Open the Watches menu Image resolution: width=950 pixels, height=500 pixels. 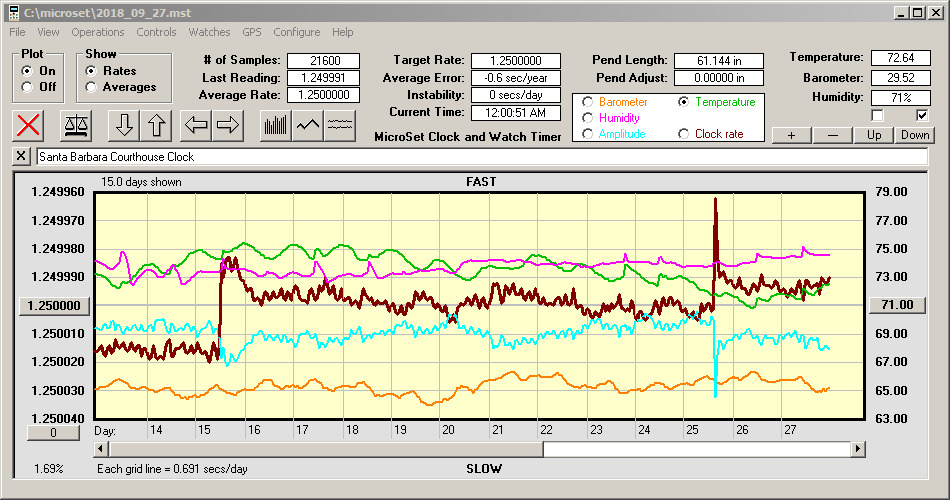pos(209,32)
